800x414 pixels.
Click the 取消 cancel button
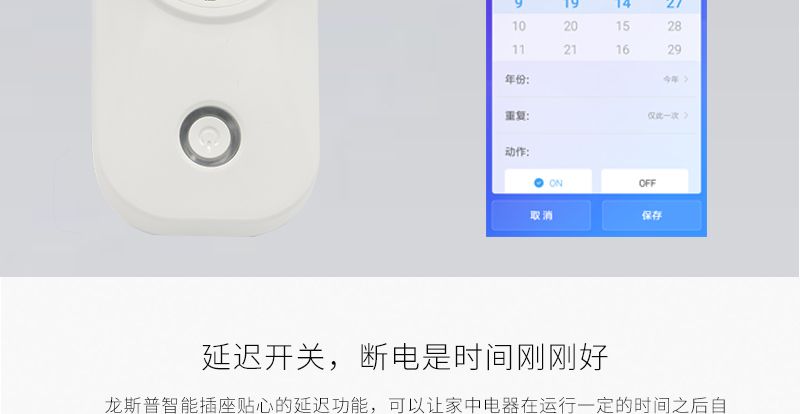pos(541,215)
